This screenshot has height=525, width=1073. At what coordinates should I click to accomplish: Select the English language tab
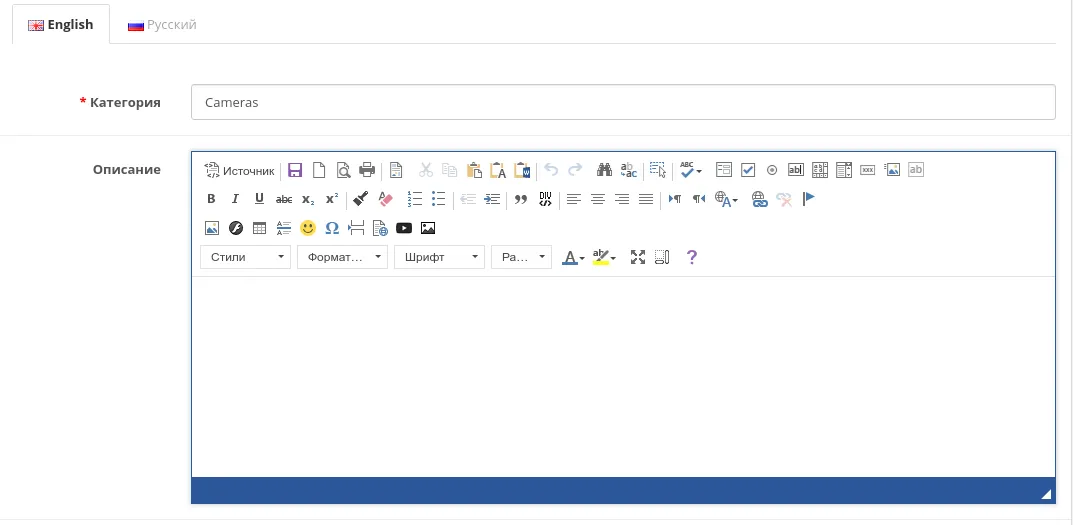coord(61,25)
